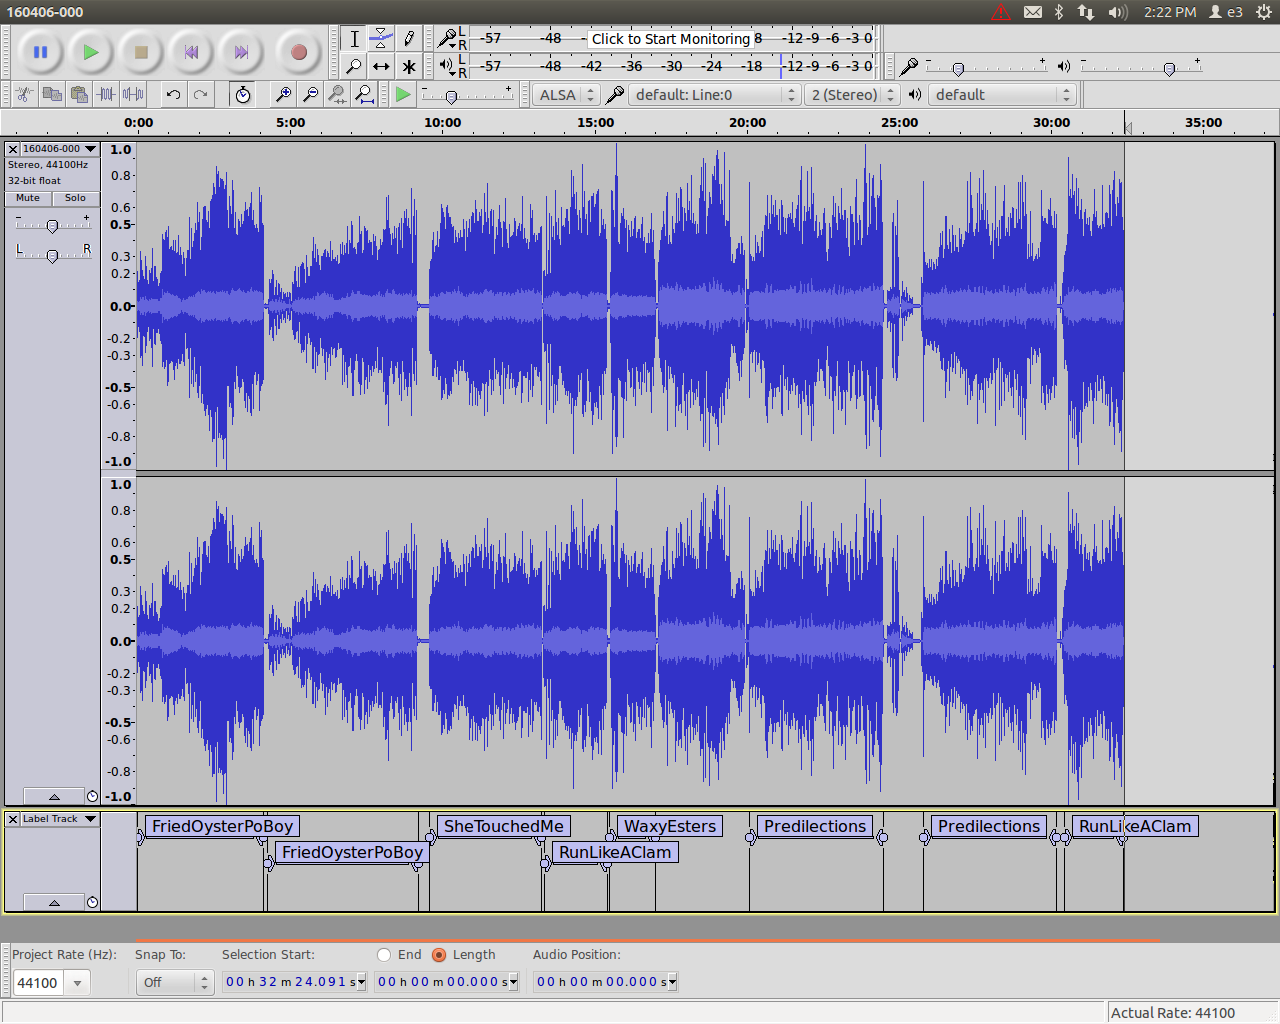Activate the Multi-Tool asterisk icon
The height and width of the screenshot is (1024, 1280).
pos(408,67)
